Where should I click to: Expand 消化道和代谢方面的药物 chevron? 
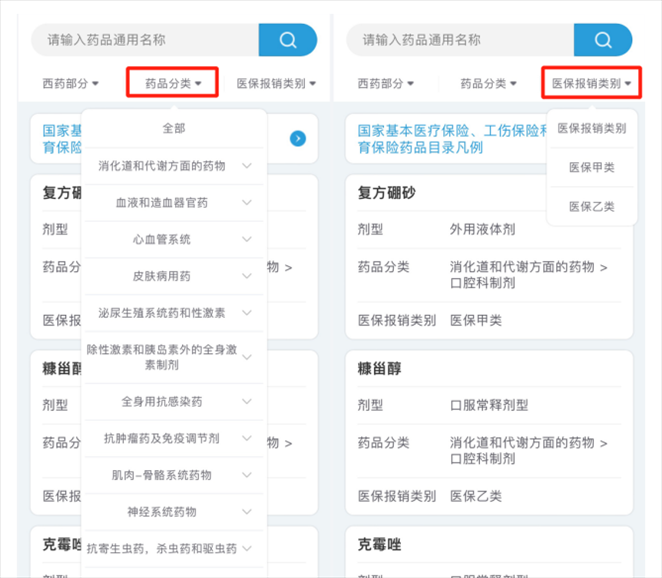coord(247,165)
